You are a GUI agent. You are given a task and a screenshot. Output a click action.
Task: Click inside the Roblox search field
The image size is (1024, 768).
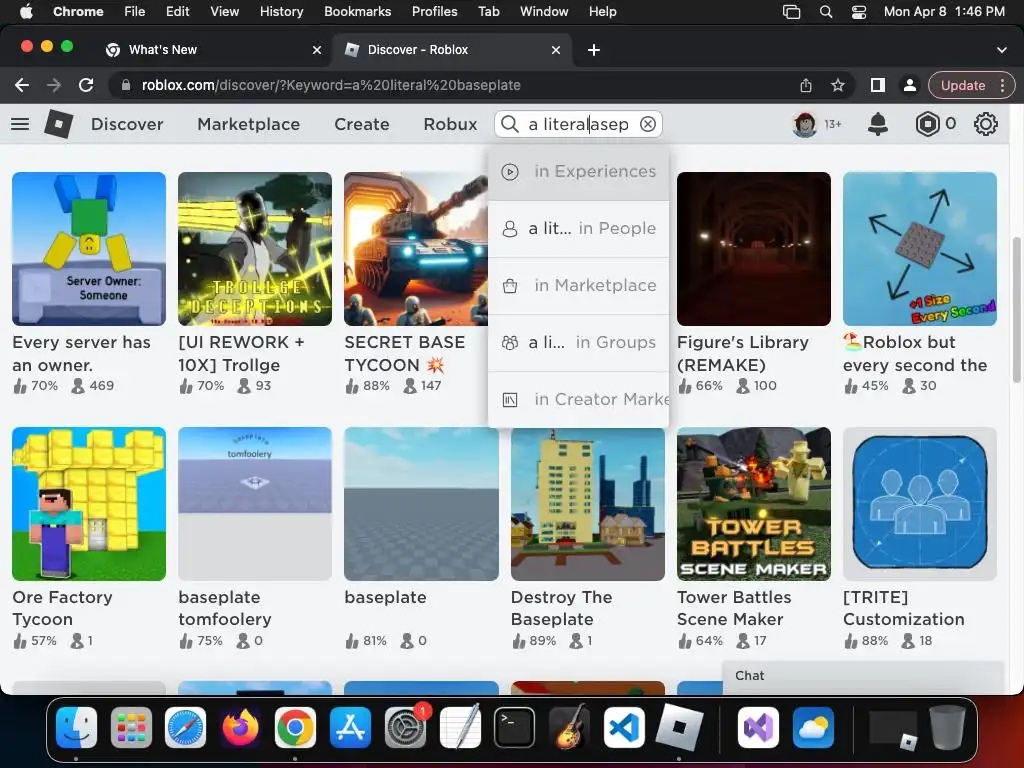578,124
